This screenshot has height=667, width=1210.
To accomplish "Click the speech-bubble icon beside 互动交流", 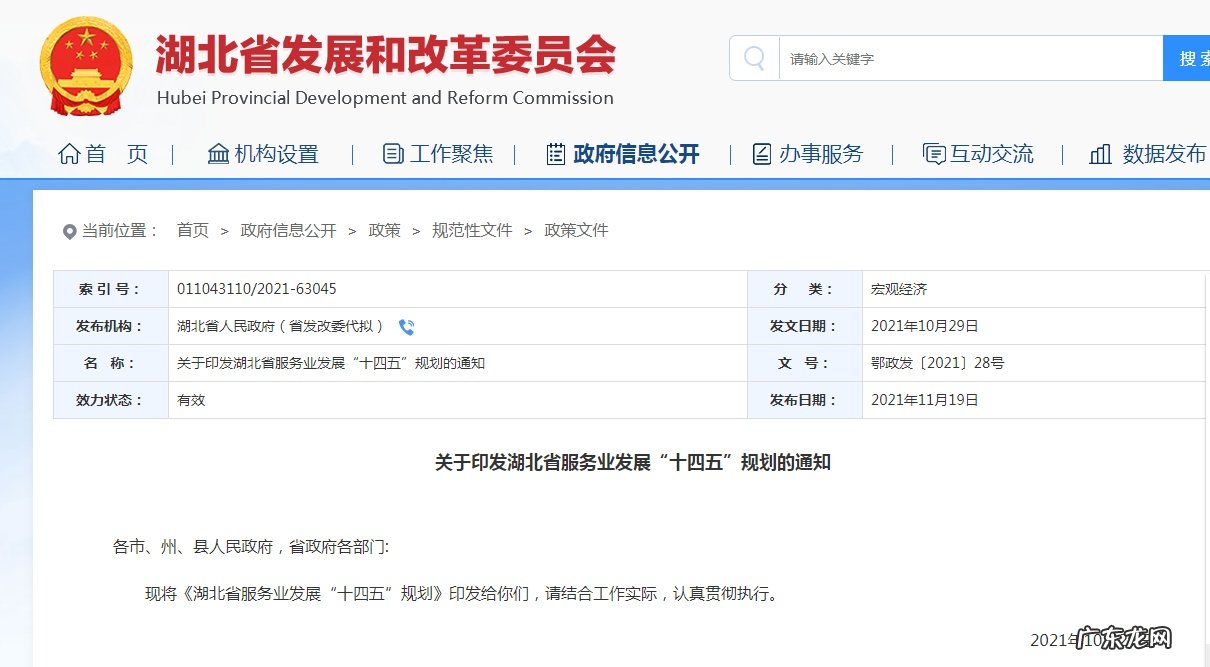I will pos(934,154).
